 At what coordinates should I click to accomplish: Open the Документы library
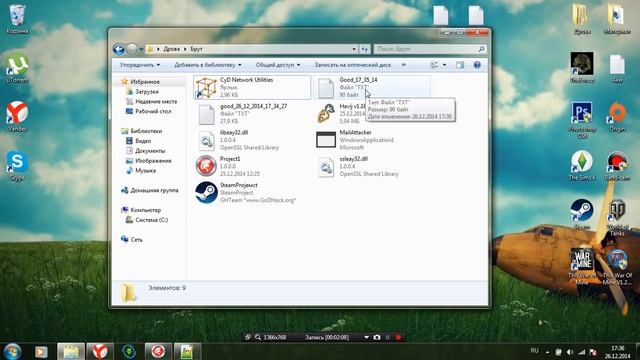click(150, 151)
